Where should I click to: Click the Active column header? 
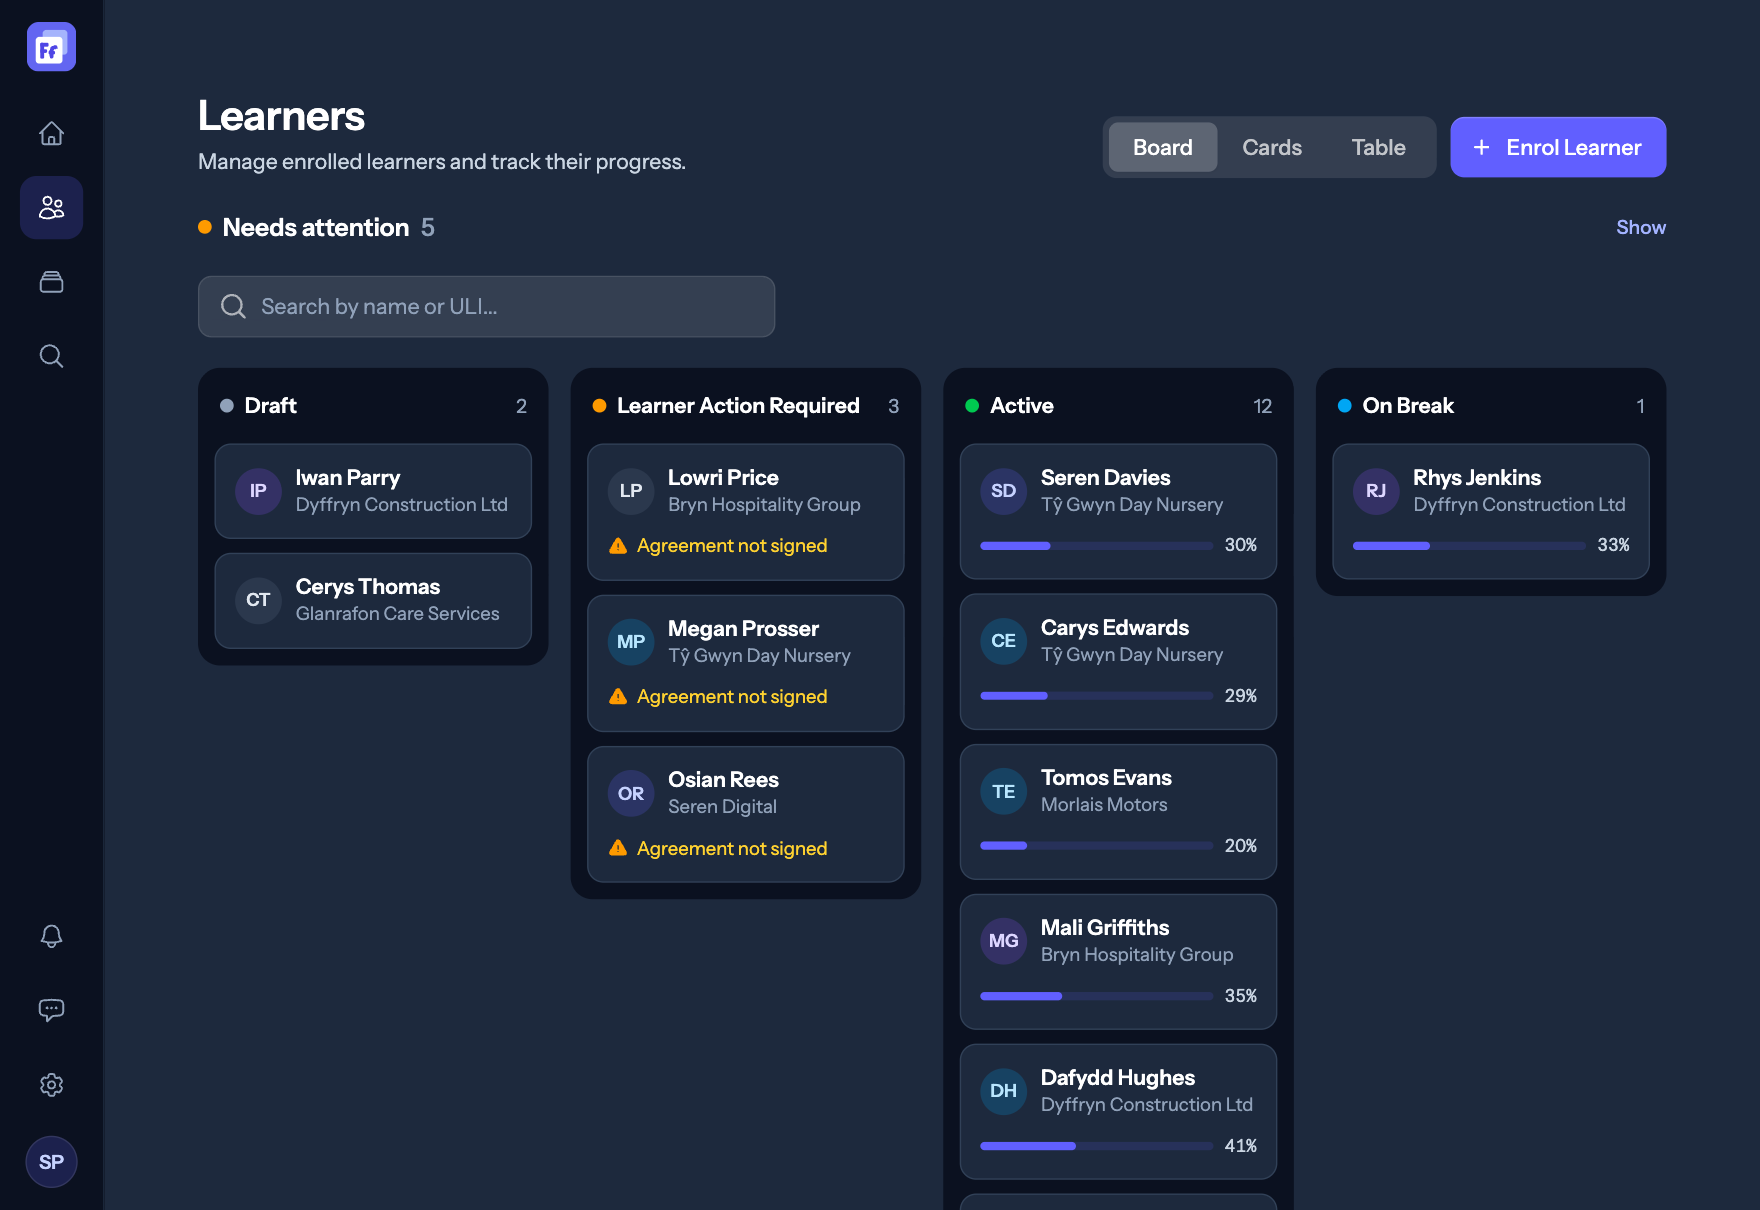coord(1118,406)
